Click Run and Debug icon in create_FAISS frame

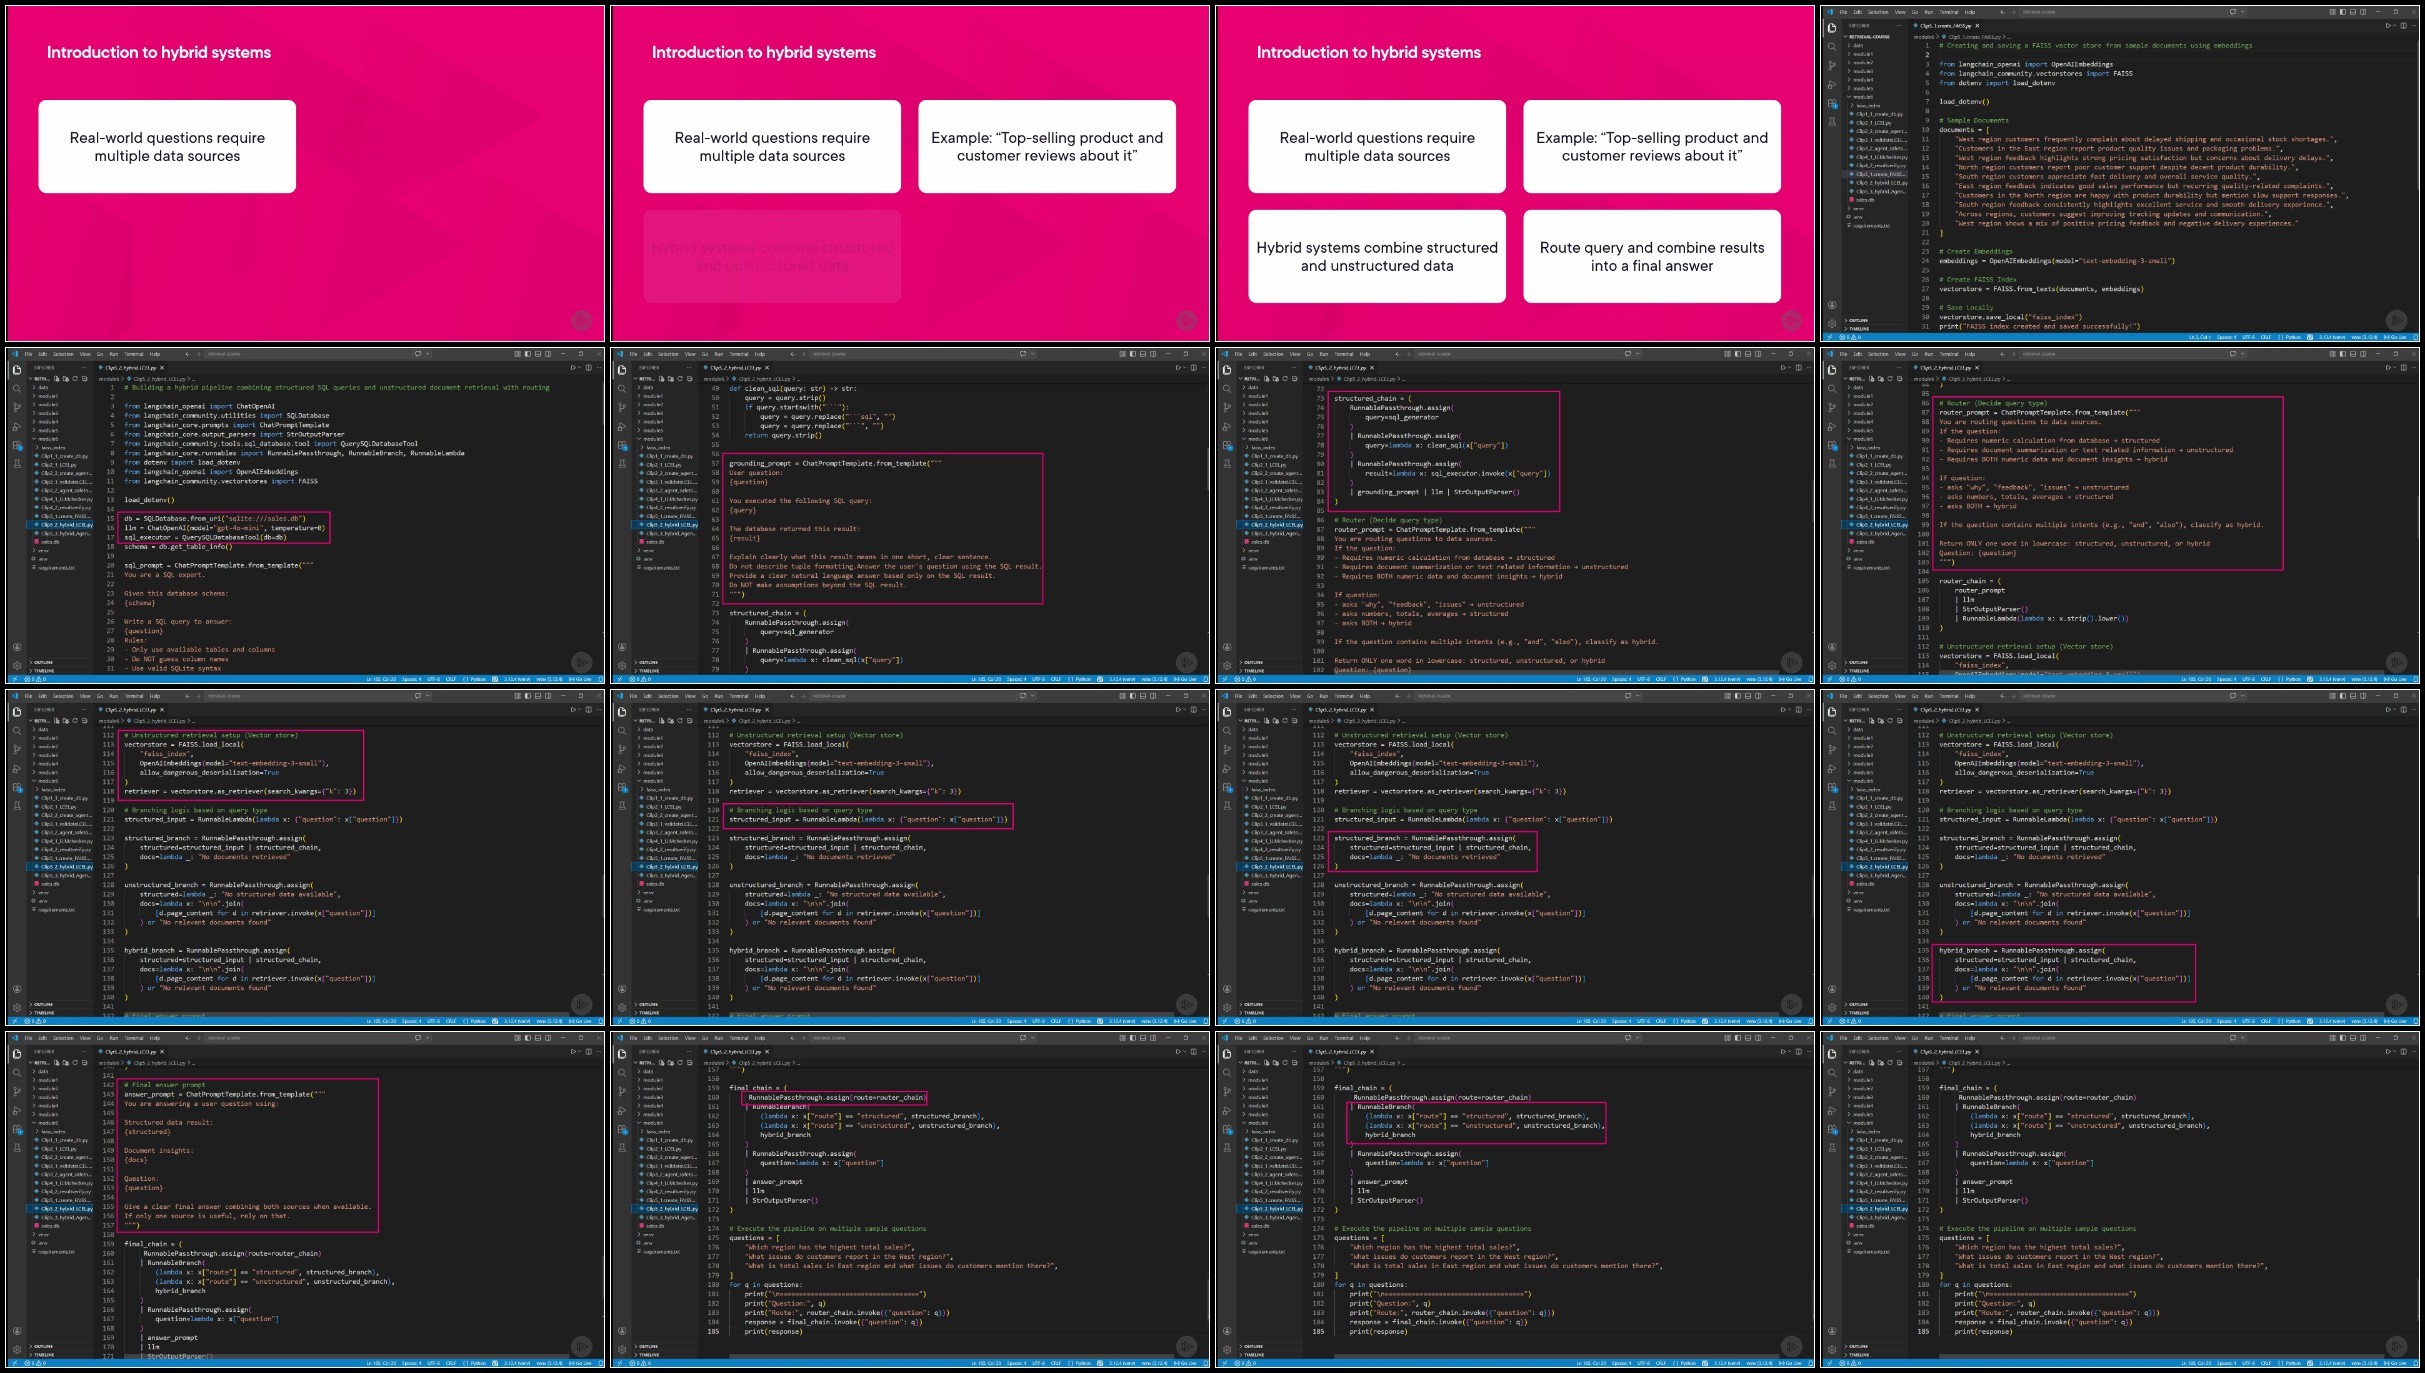(1832, 85)
